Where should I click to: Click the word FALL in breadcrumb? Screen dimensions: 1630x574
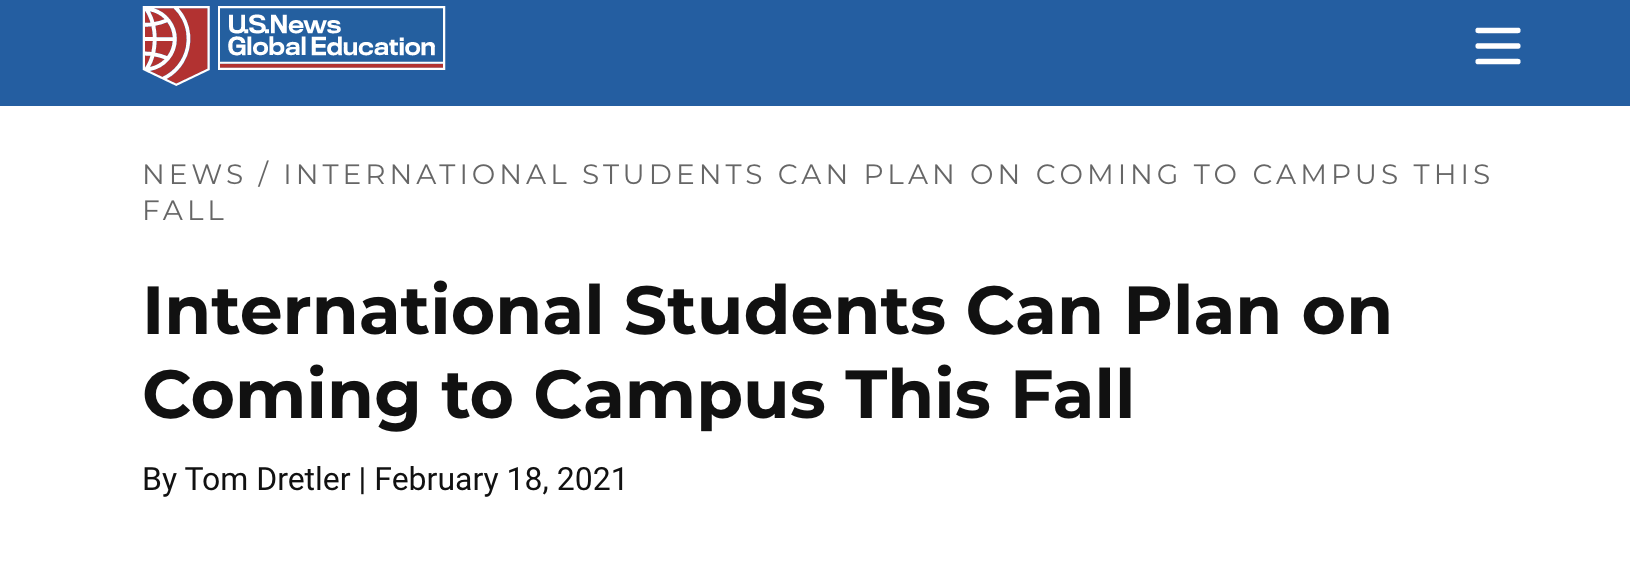(x=184, y=211)
